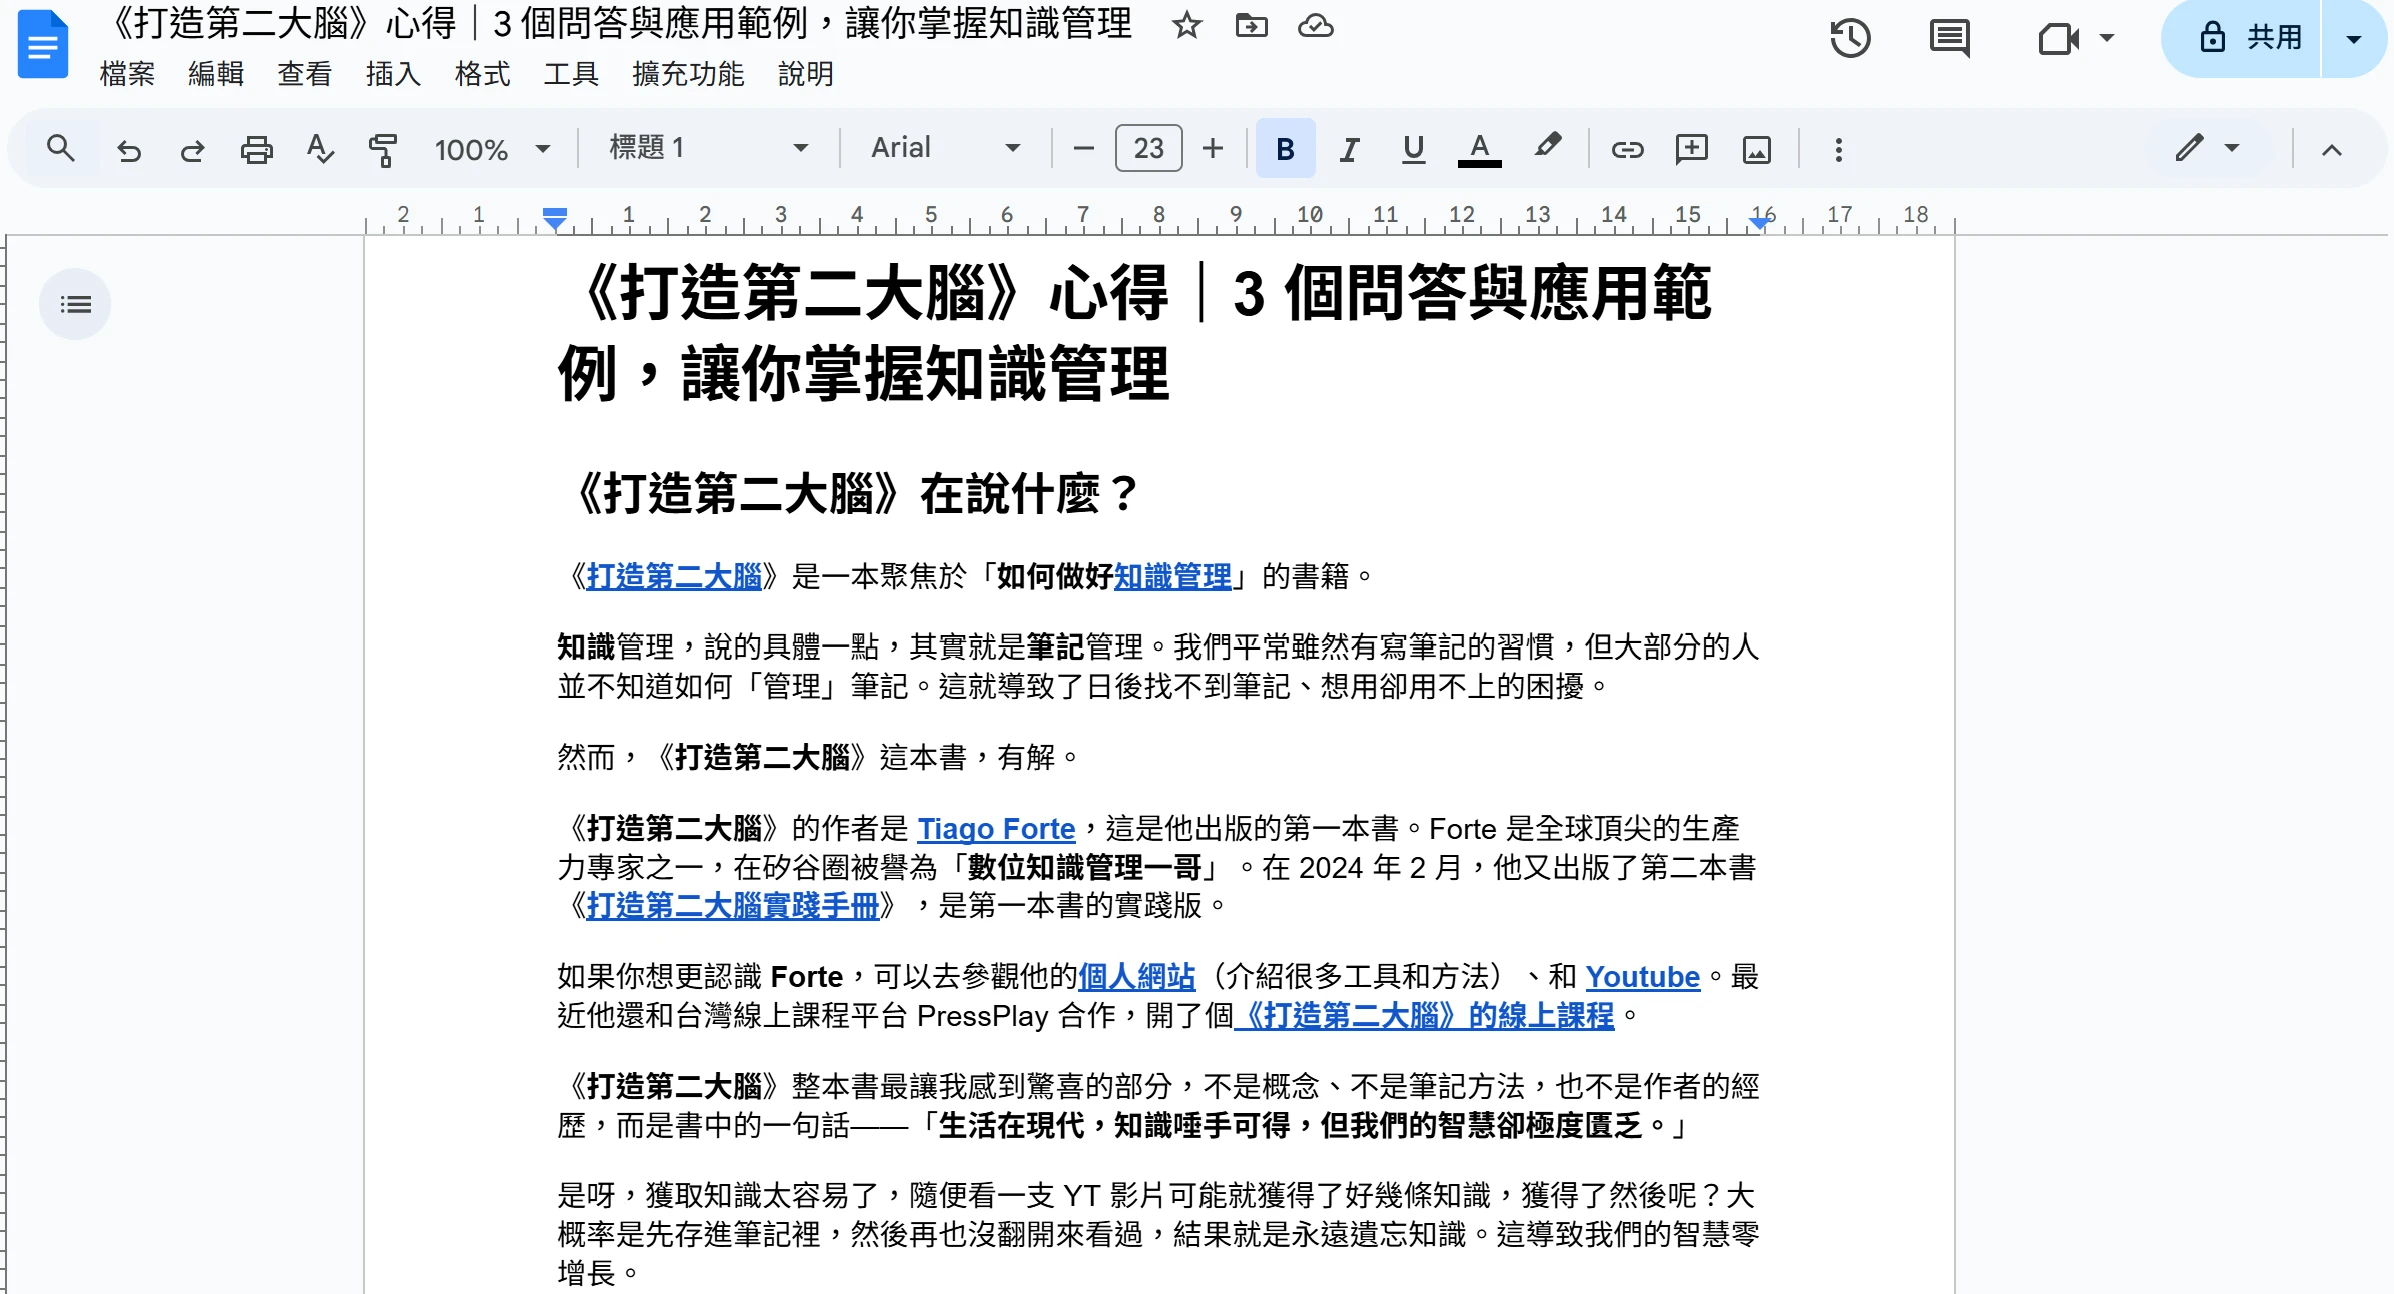The width and height of the screenshot is (2394, 1294).
Task: Add a comment from the toolbar
Action: 1691,150
